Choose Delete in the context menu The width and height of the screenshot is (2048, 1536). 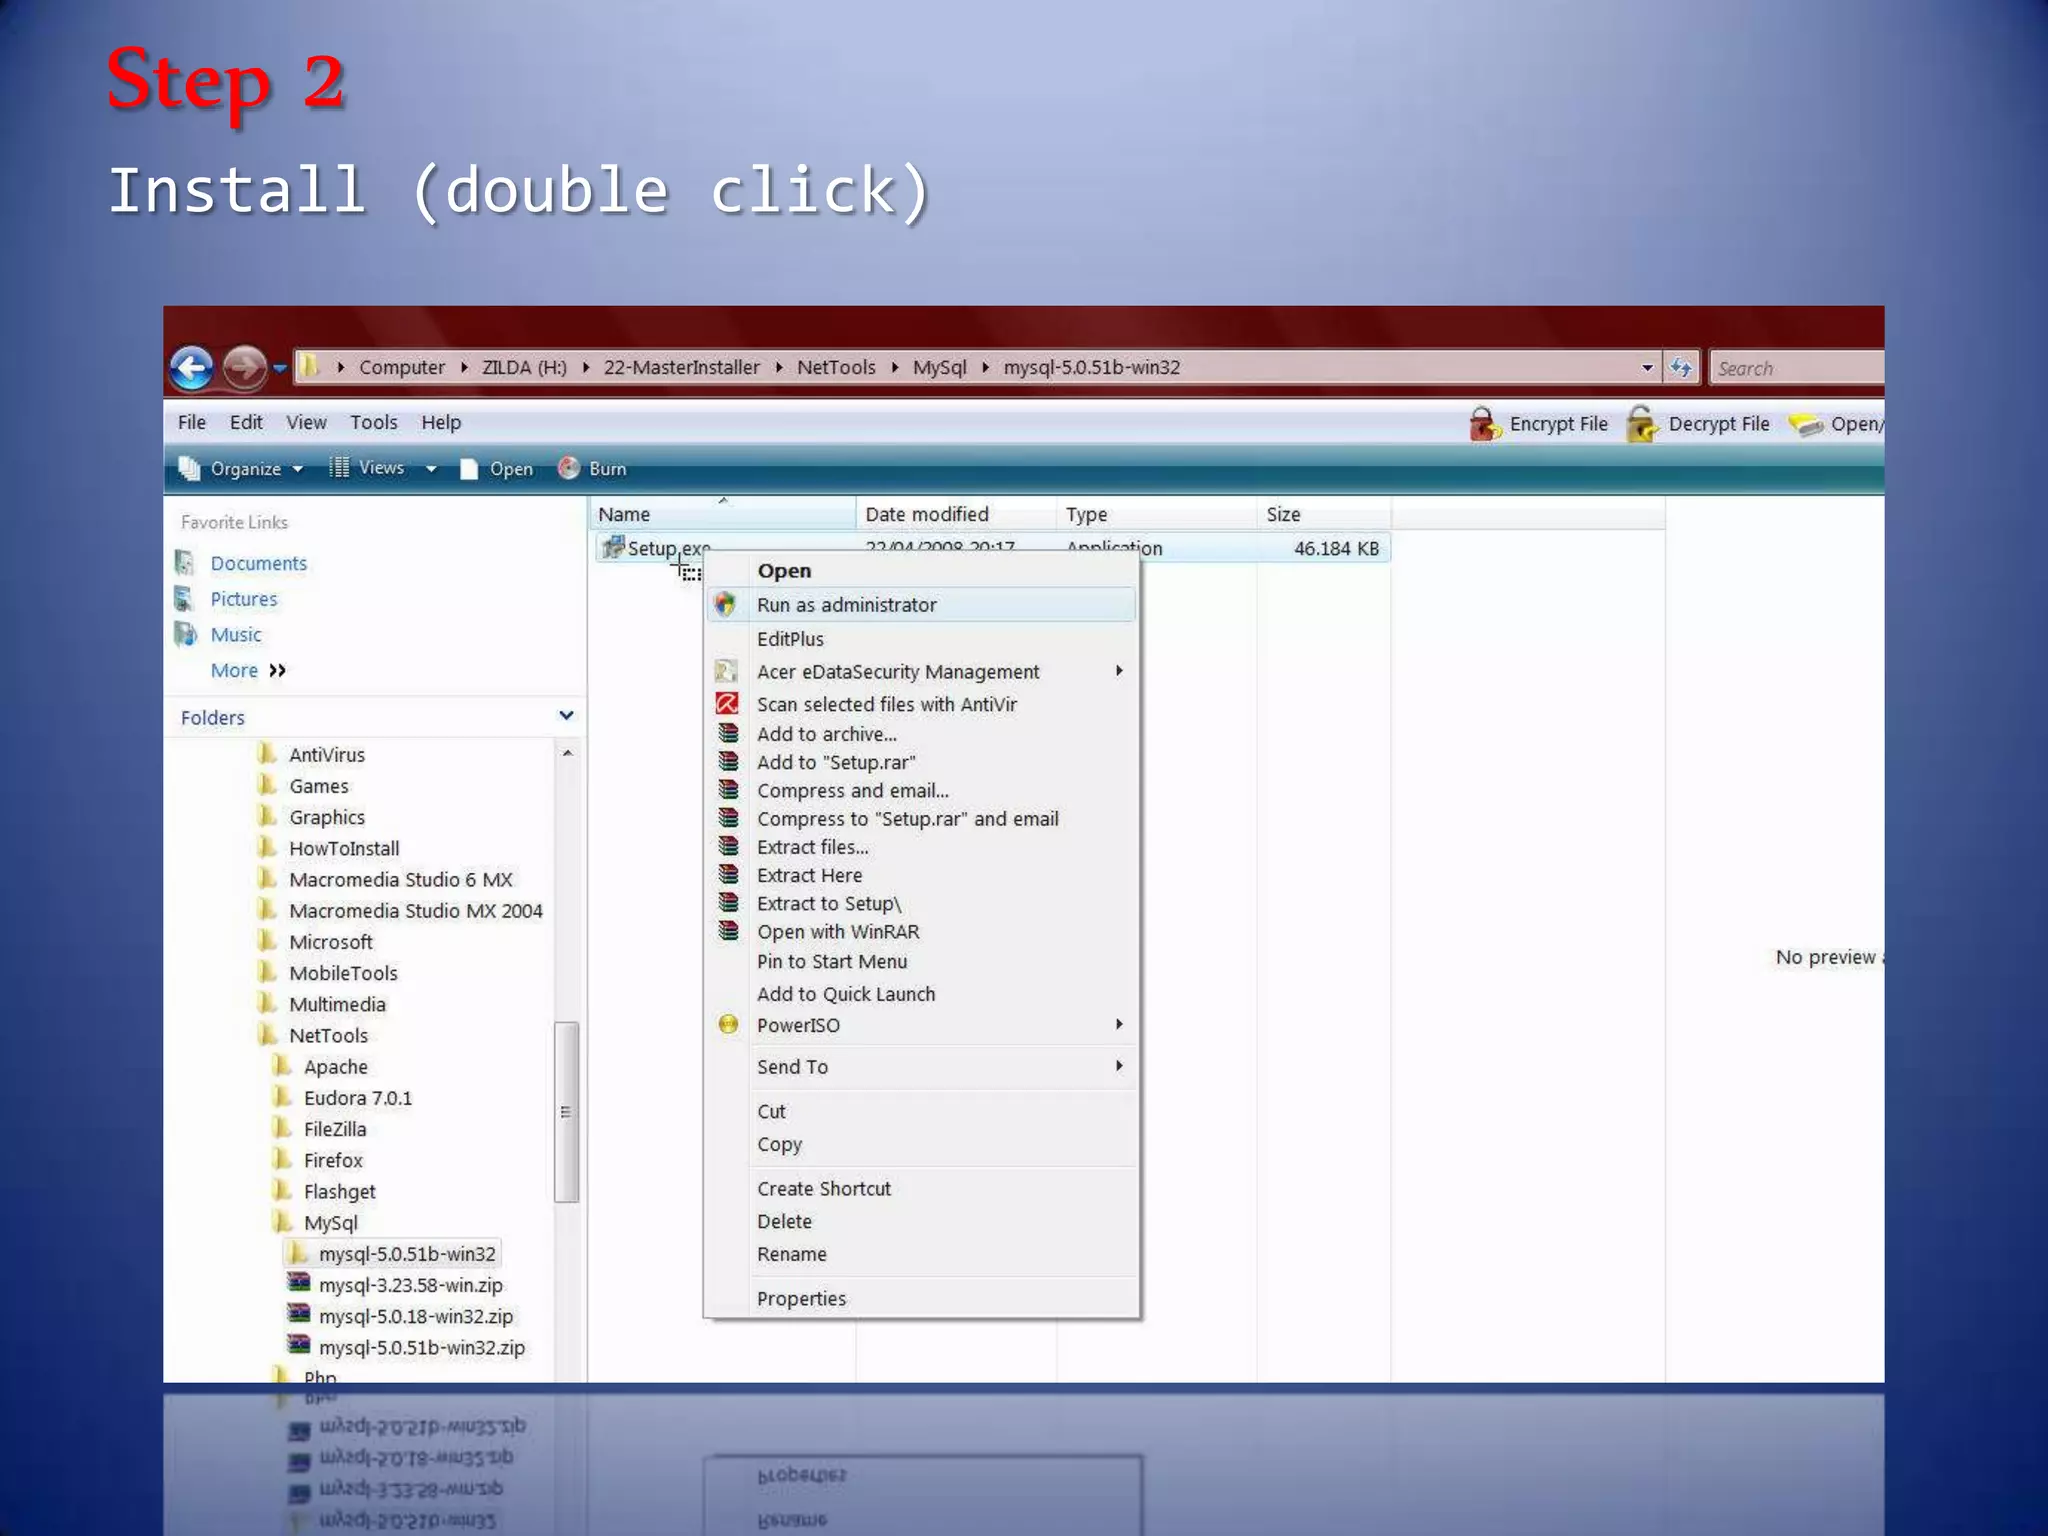(x=784, y=1221)
